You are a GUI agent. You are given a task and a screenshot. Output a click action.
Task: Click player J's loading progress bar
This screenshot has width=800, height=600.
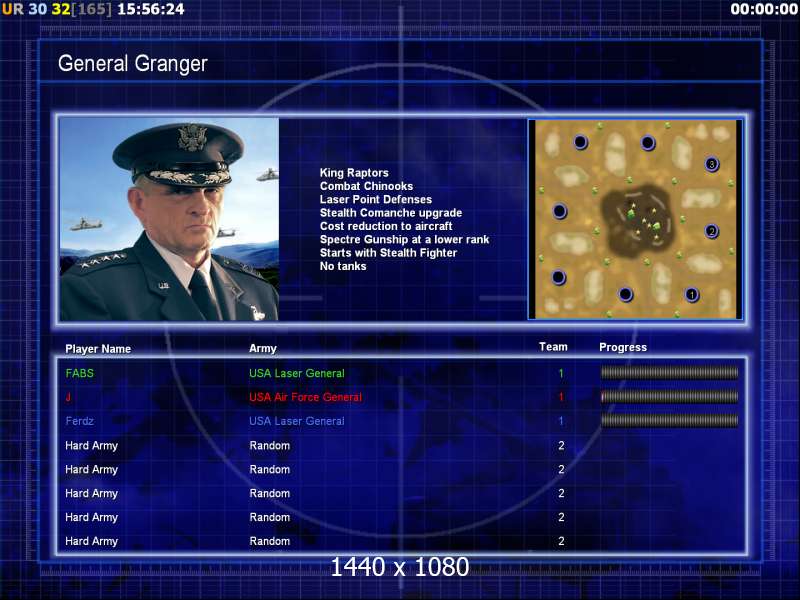click(669, 396)
